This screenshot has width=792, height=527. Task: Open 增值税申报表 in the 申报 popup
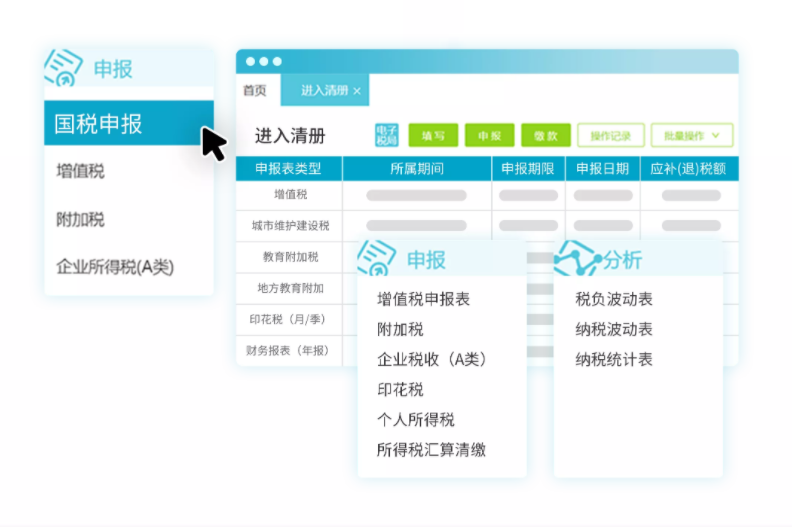[x=423, y=299]
